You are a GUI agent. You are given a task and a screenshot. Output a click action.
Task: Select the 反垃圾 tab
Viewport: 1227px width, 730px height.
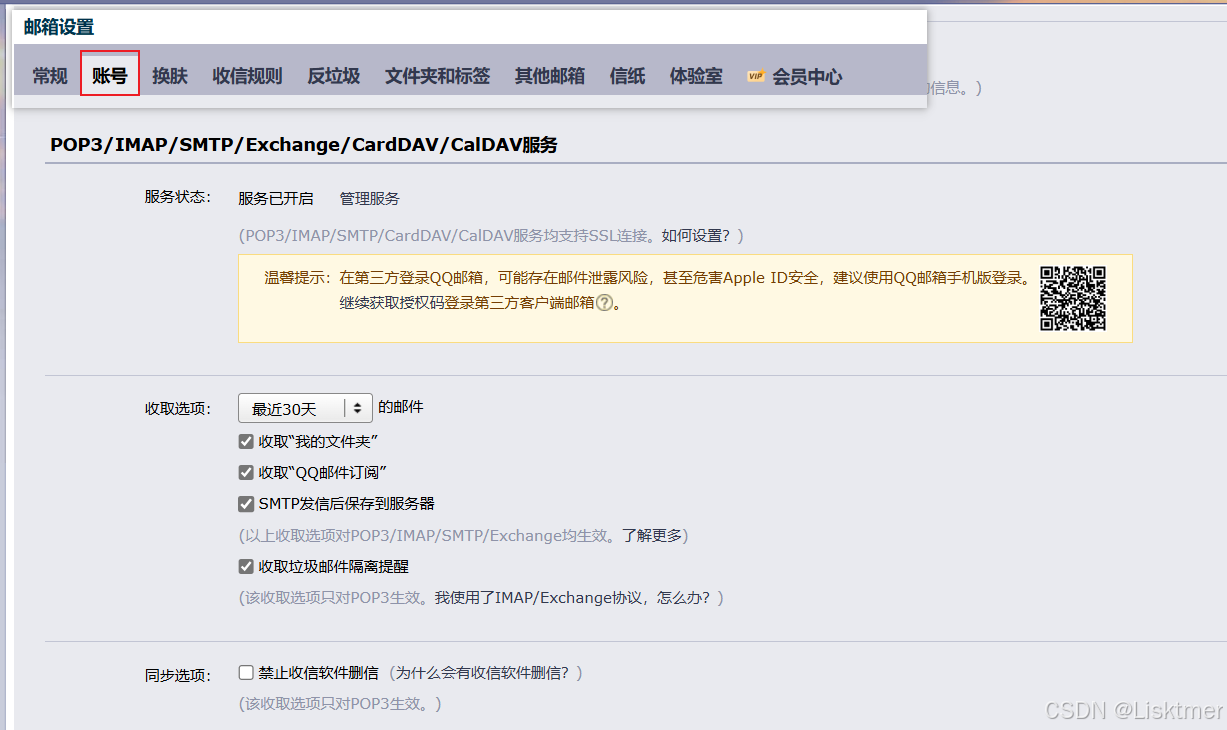333,75
